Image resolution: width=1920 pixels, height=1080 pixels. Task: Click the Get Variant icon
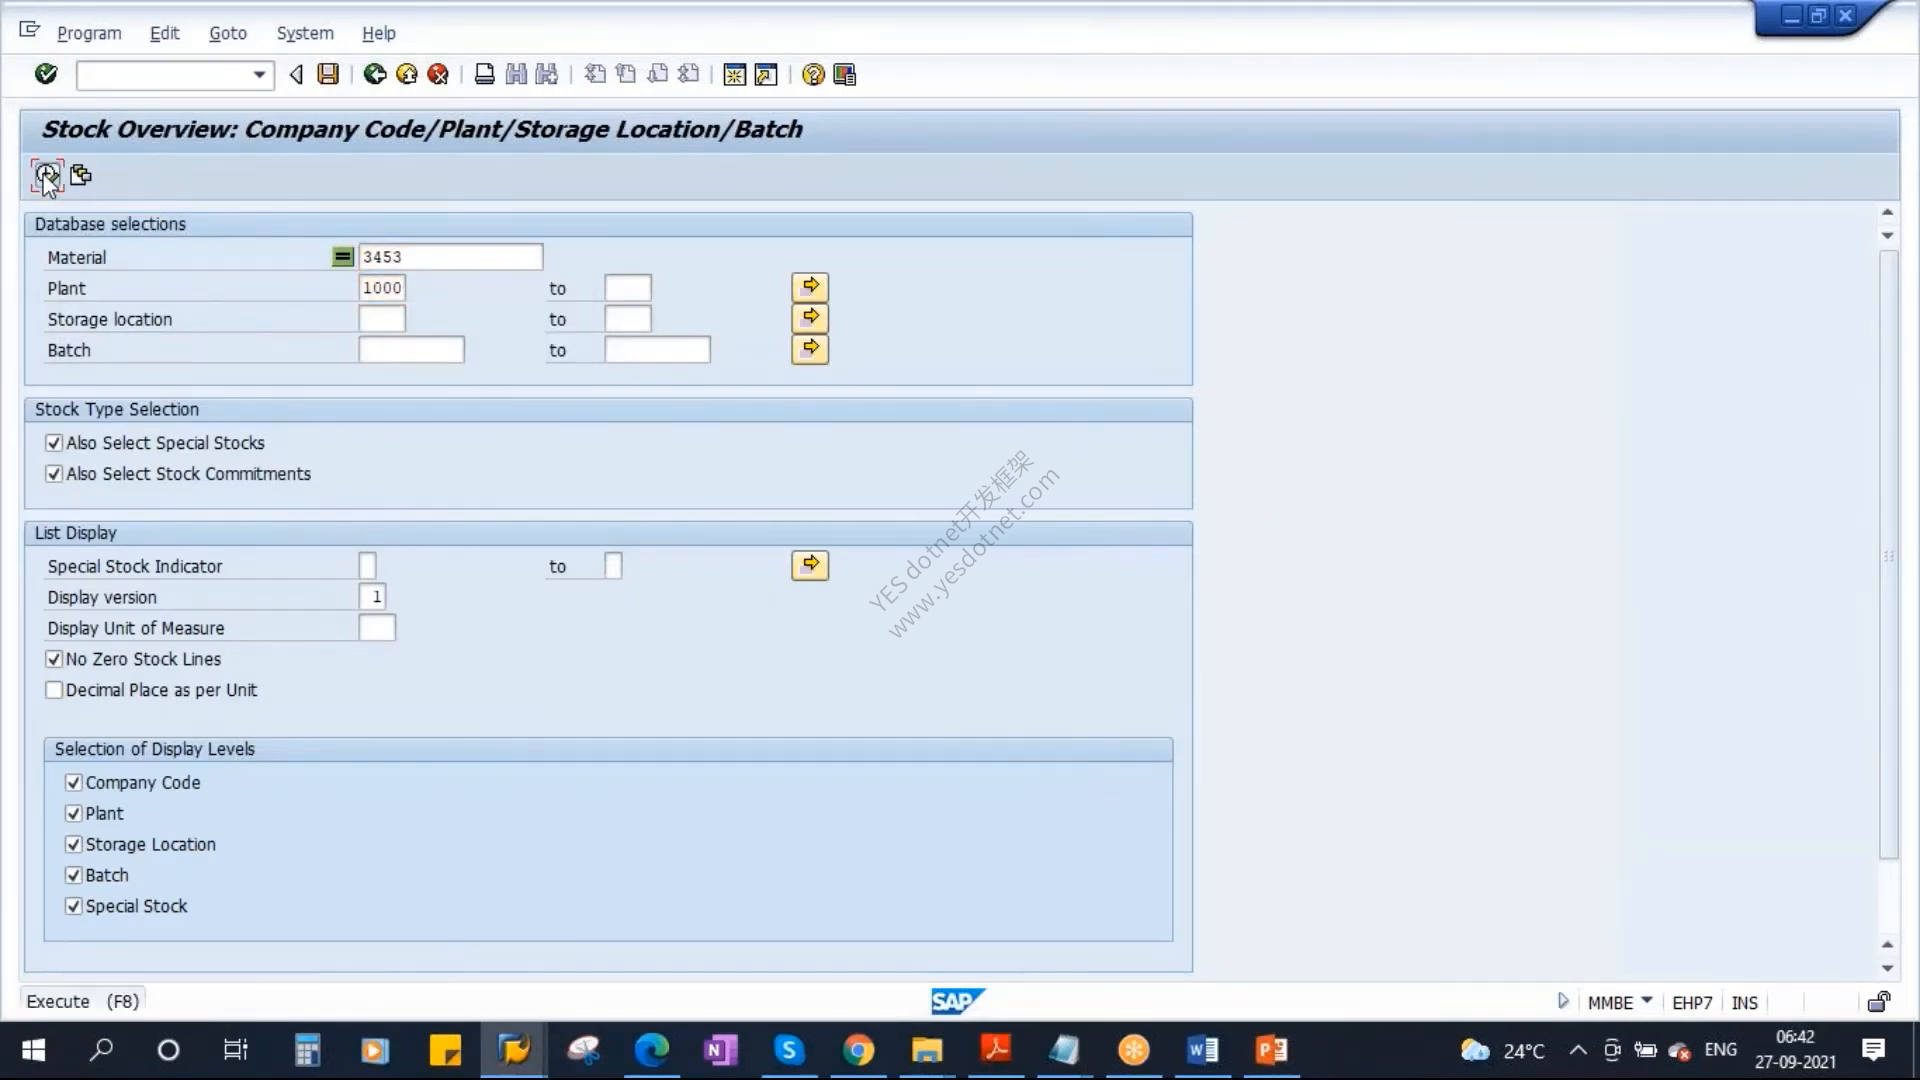tap(81, 176)
